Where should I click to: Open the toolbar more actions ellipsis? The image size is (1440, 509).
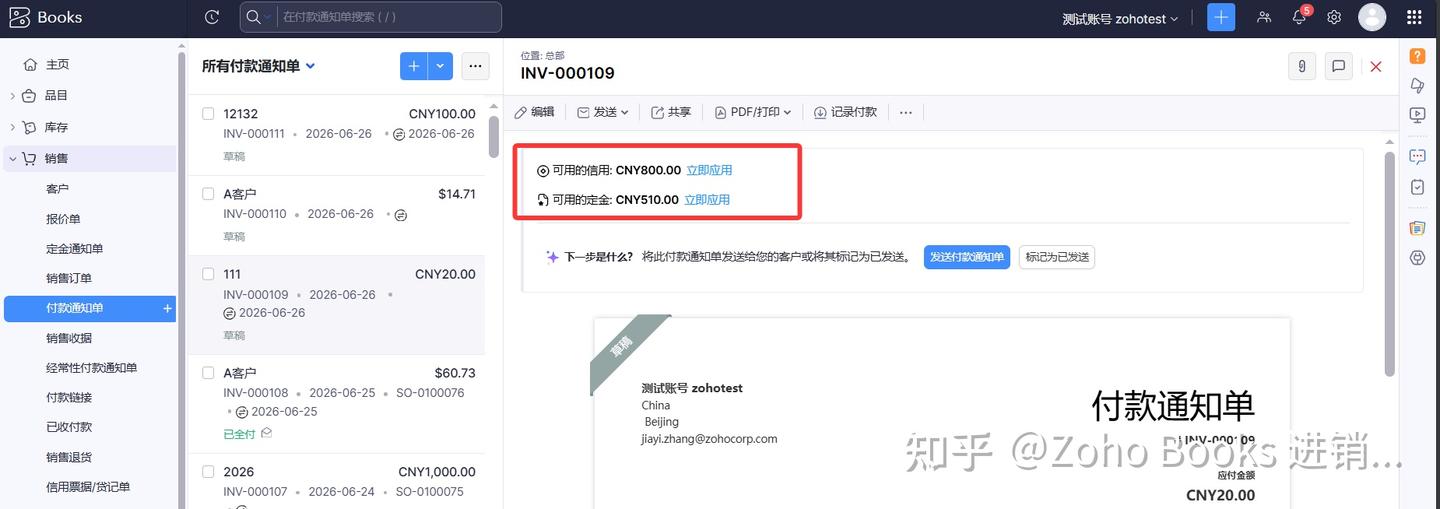coord(906,113)
